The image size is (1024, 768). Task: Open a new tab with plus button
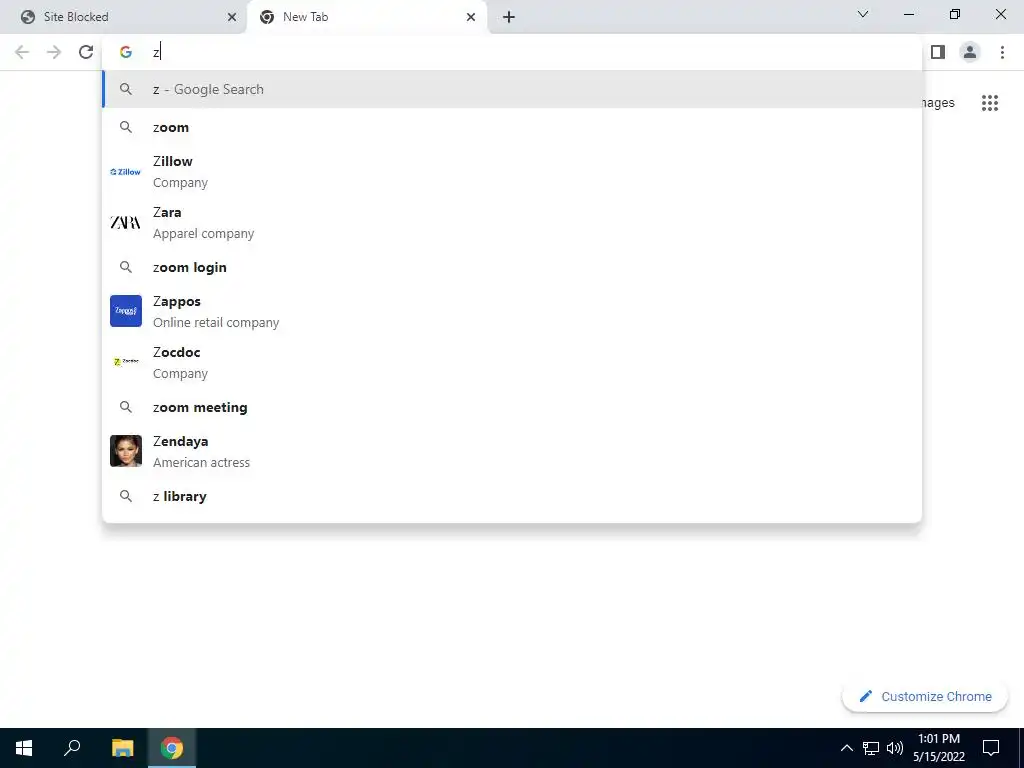509,17
